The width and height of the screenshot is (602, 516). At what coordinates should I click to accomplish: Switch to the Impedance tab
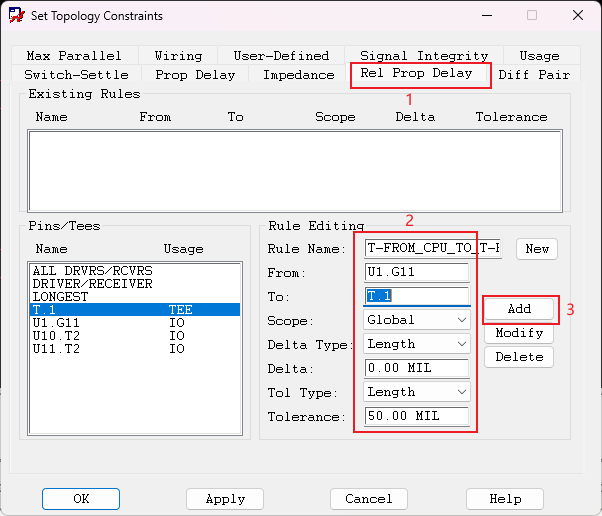coord(298,75)
